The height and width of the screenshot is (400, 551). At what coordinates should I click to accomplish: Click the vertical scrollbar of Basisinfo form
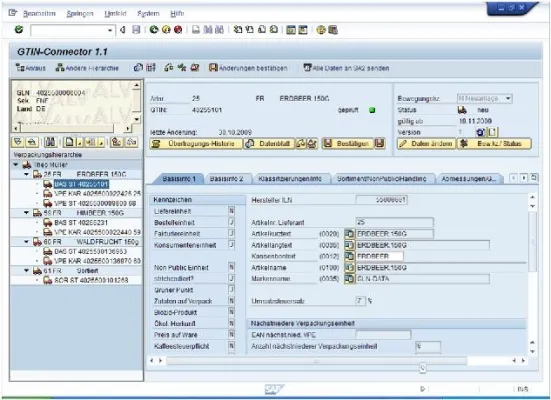[533, 241]
